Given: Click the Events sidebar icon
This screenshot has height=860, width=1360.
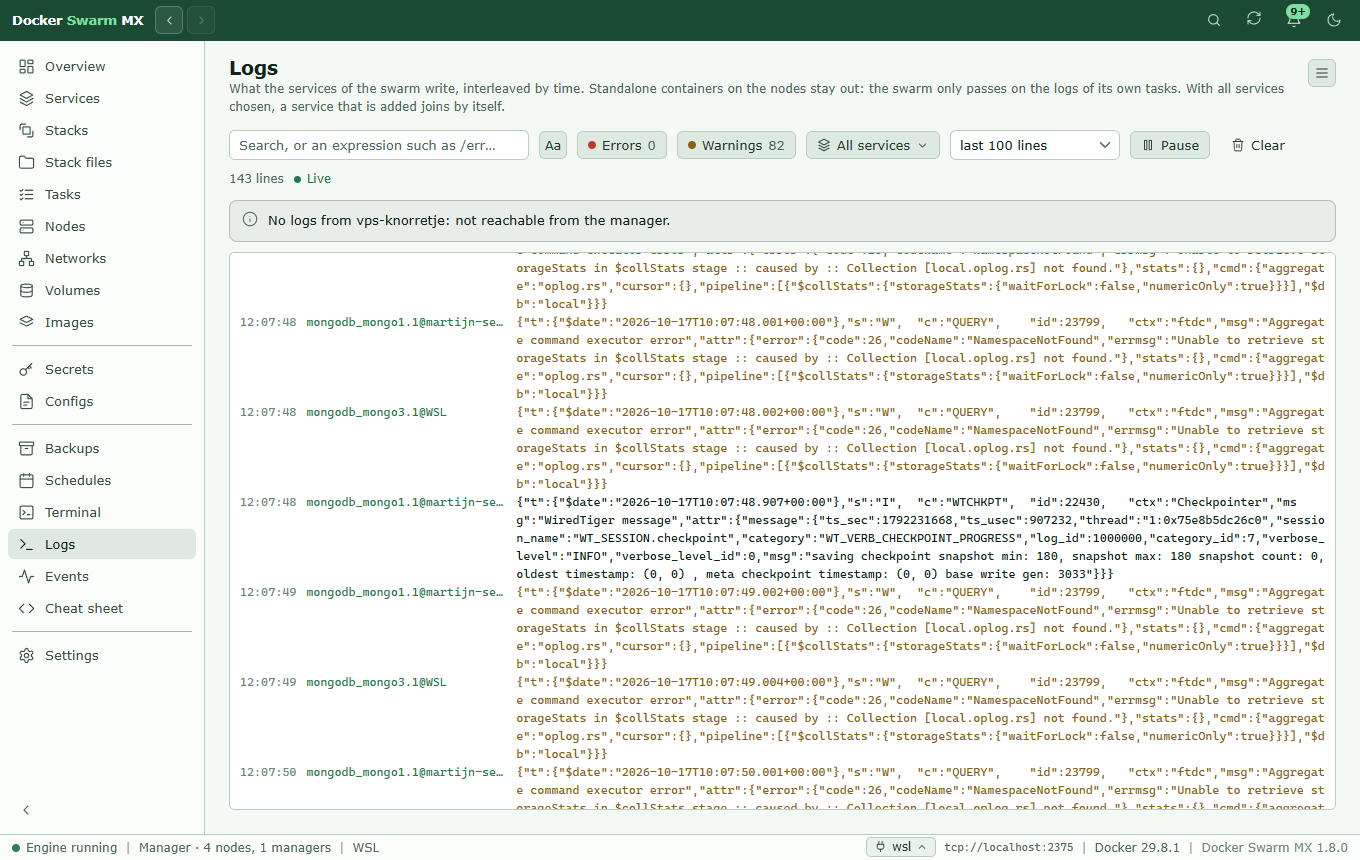Looking at the screenshot, I should (x=27, y=576).
